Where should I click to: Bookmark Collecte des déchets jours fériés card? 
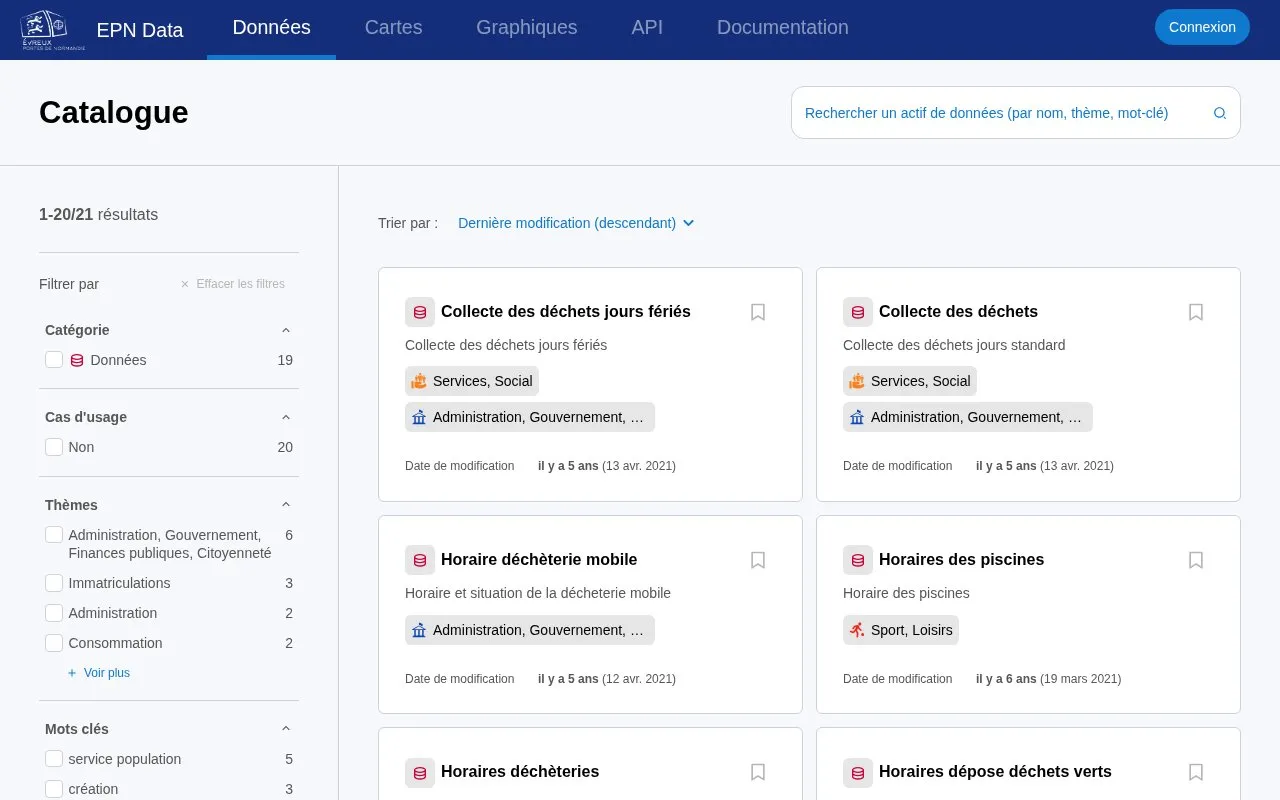click(x=758, y=312)
